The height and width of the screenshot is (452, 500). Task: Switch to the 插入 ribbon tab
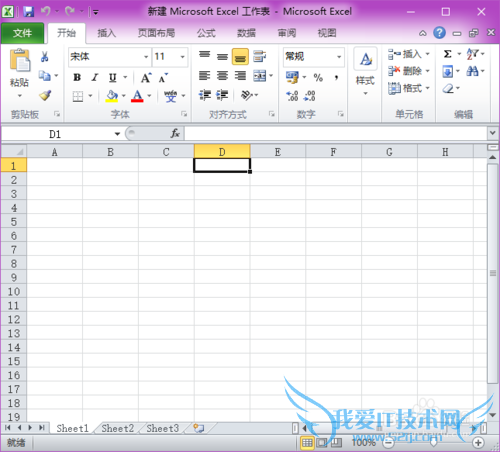[x=107, y=33]
